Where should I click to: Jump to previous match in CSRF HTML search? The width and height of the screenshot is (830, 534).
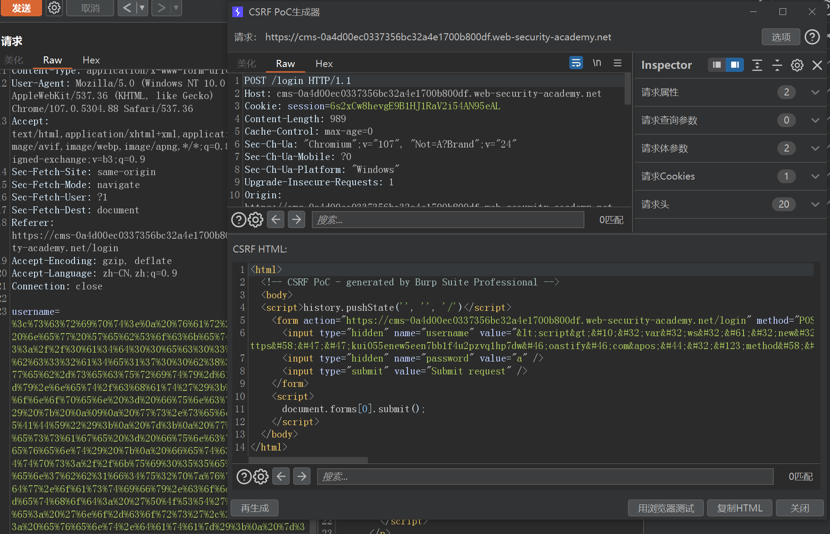[x=281, y=476]
